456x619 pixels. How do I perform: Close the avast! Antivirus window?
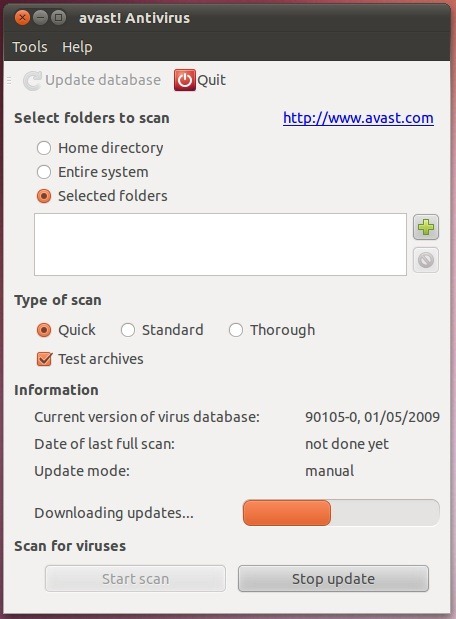(22, 18)
